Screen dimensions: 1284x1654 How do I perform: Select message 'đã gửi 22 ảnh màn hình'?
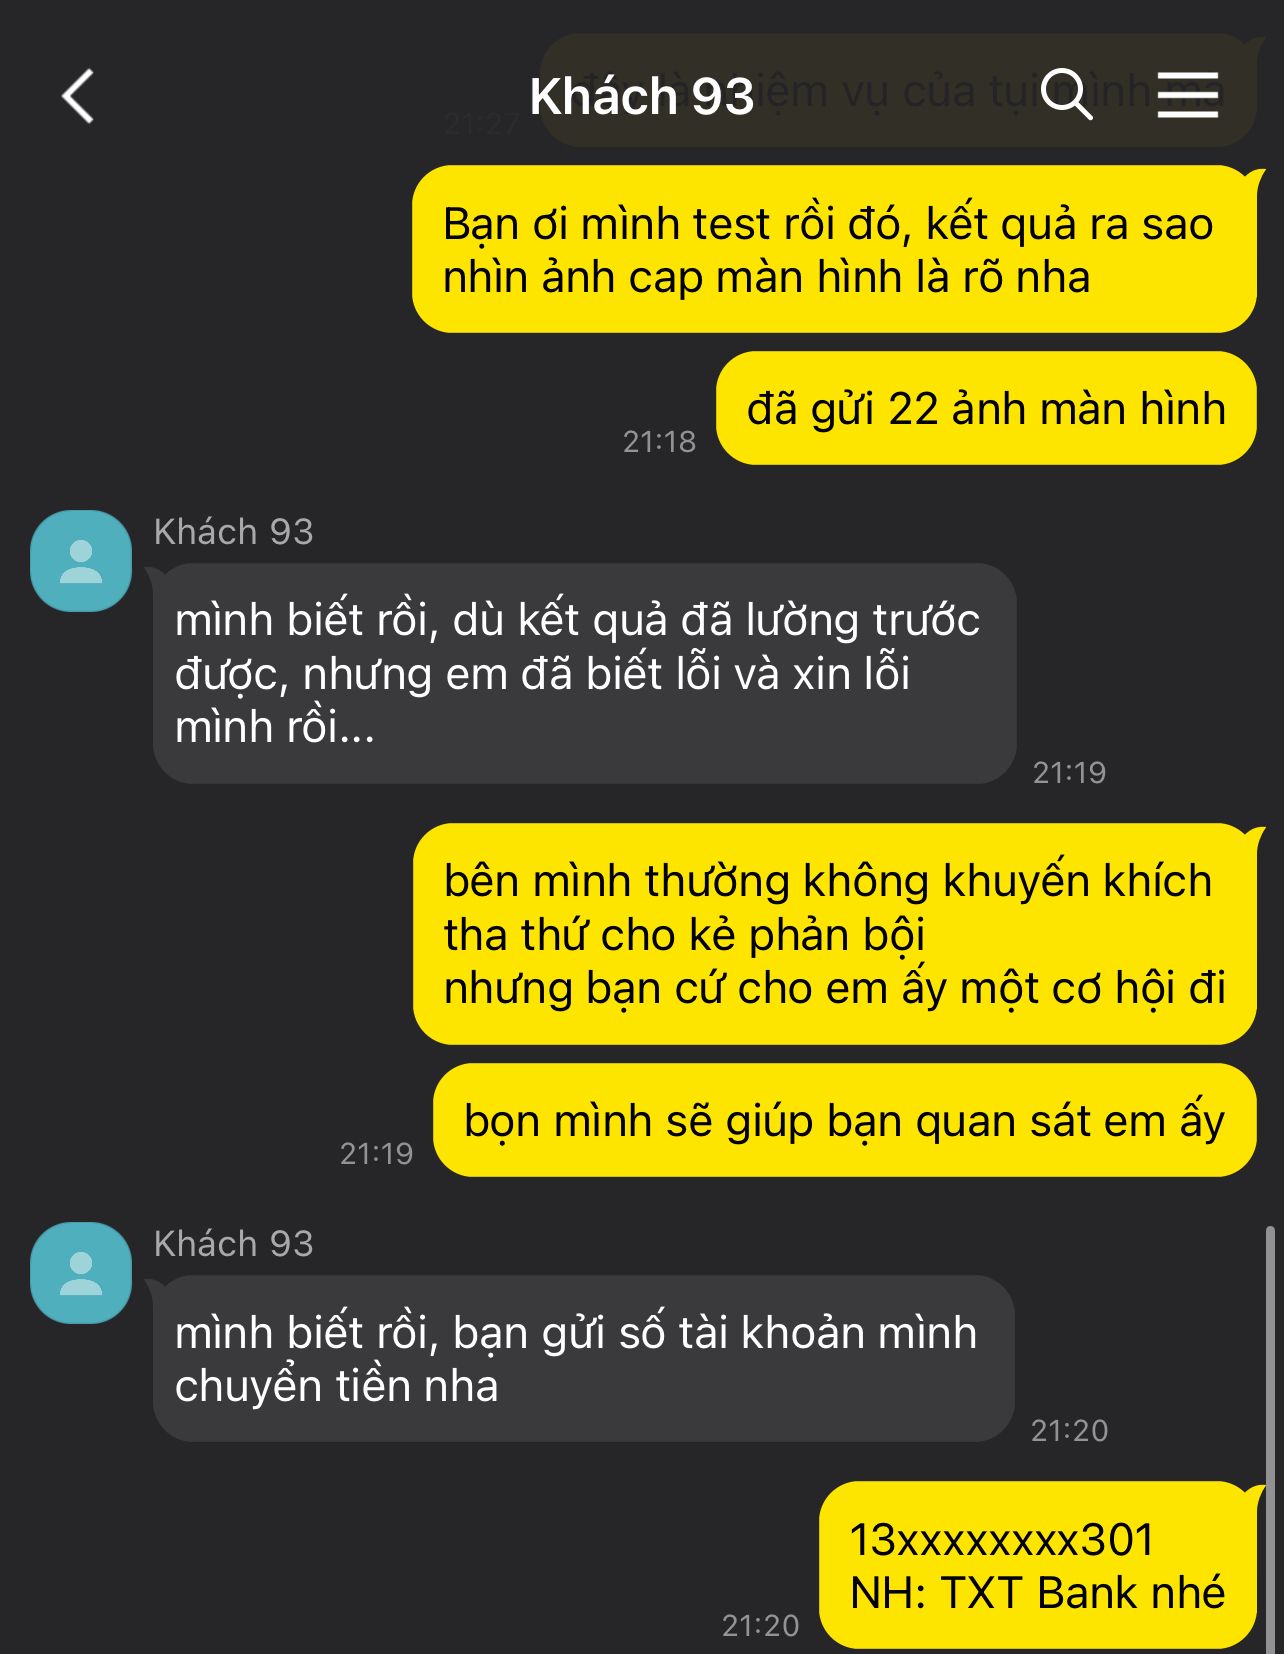pyautogui.click(x=986, y=408)
